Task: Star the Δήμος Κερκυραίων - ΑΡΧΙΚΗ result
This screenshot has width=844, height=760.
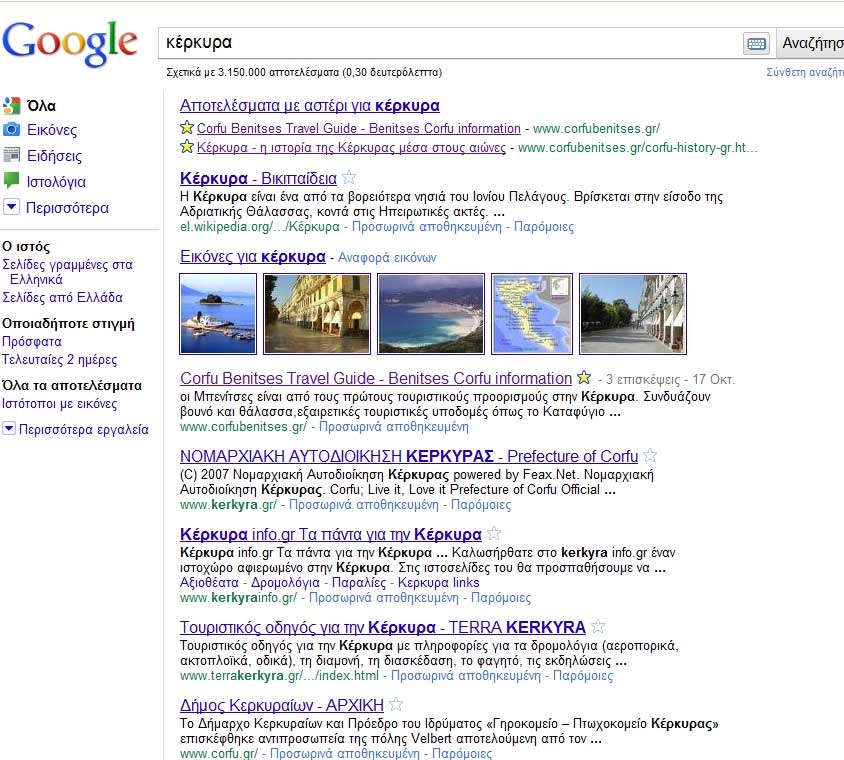Action: 396,704
